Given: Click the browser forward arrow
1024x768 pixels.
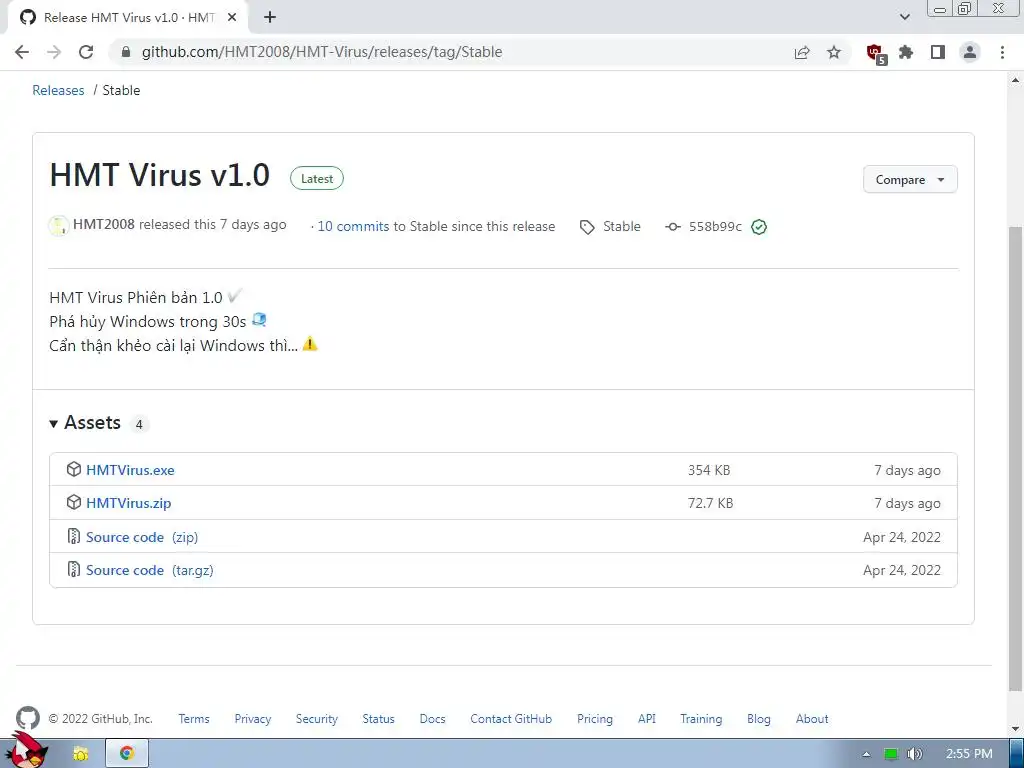Looking at the screenshot, I should pyautogui.click(x=54, y=52).
